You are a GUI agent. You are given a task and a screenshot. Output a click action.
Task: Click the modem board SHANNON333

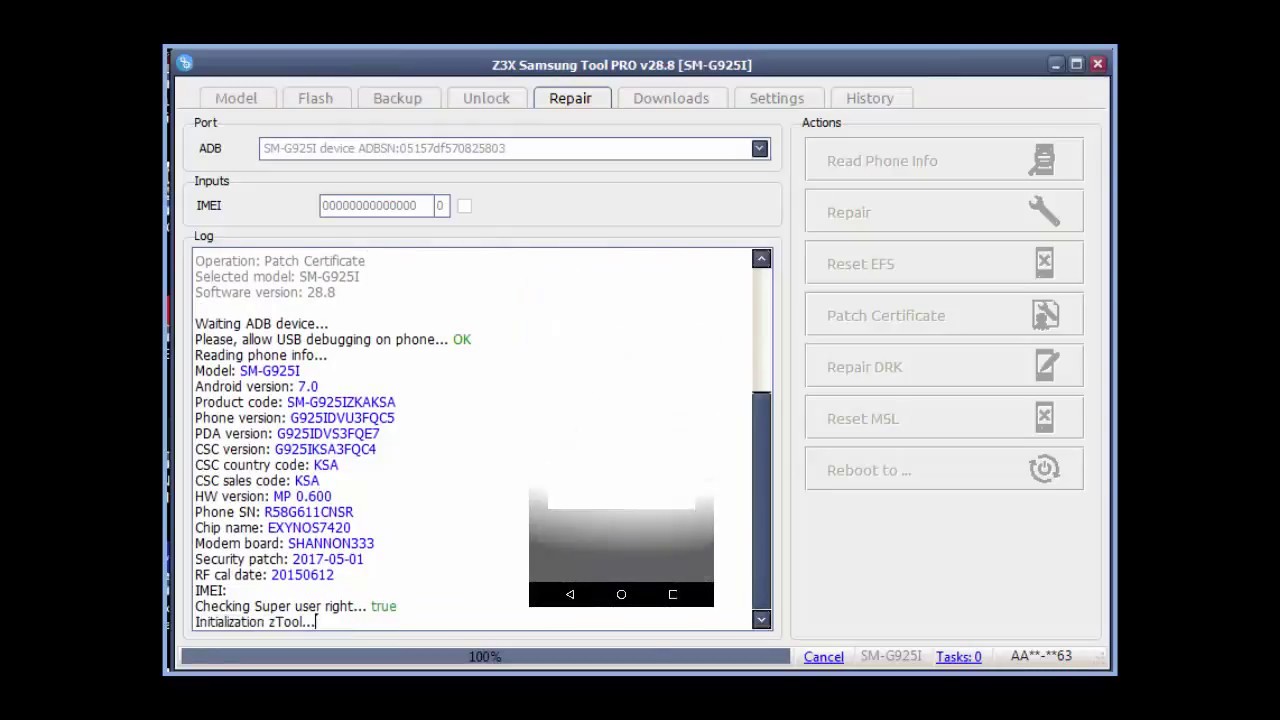coord(331,544)
